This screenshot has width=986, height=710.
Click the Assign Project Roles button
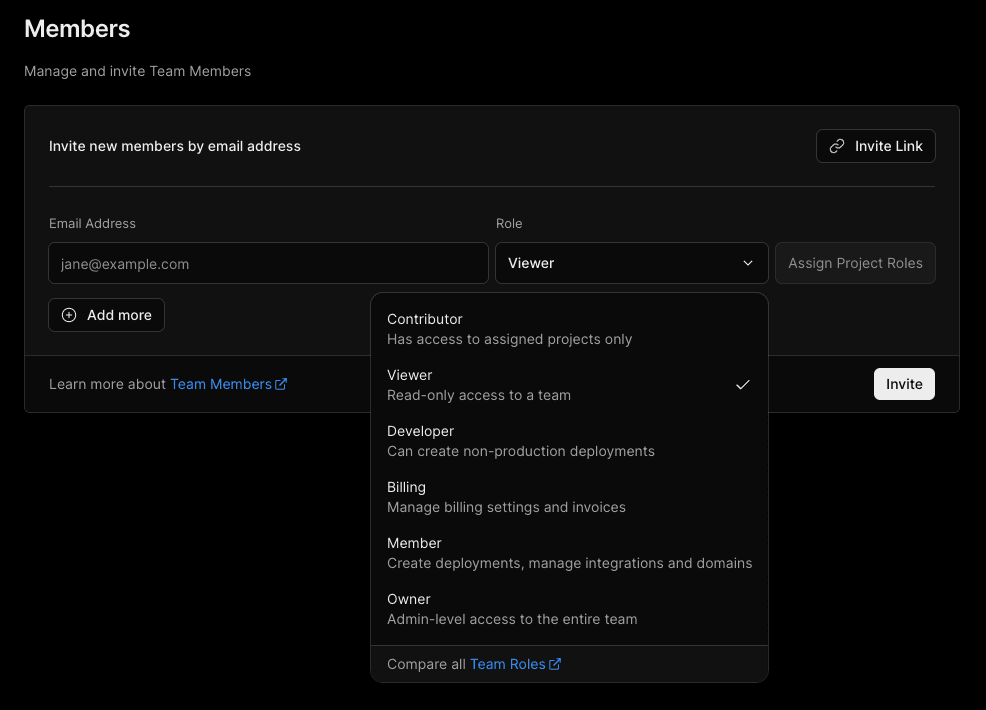click(x=855, y=263)
